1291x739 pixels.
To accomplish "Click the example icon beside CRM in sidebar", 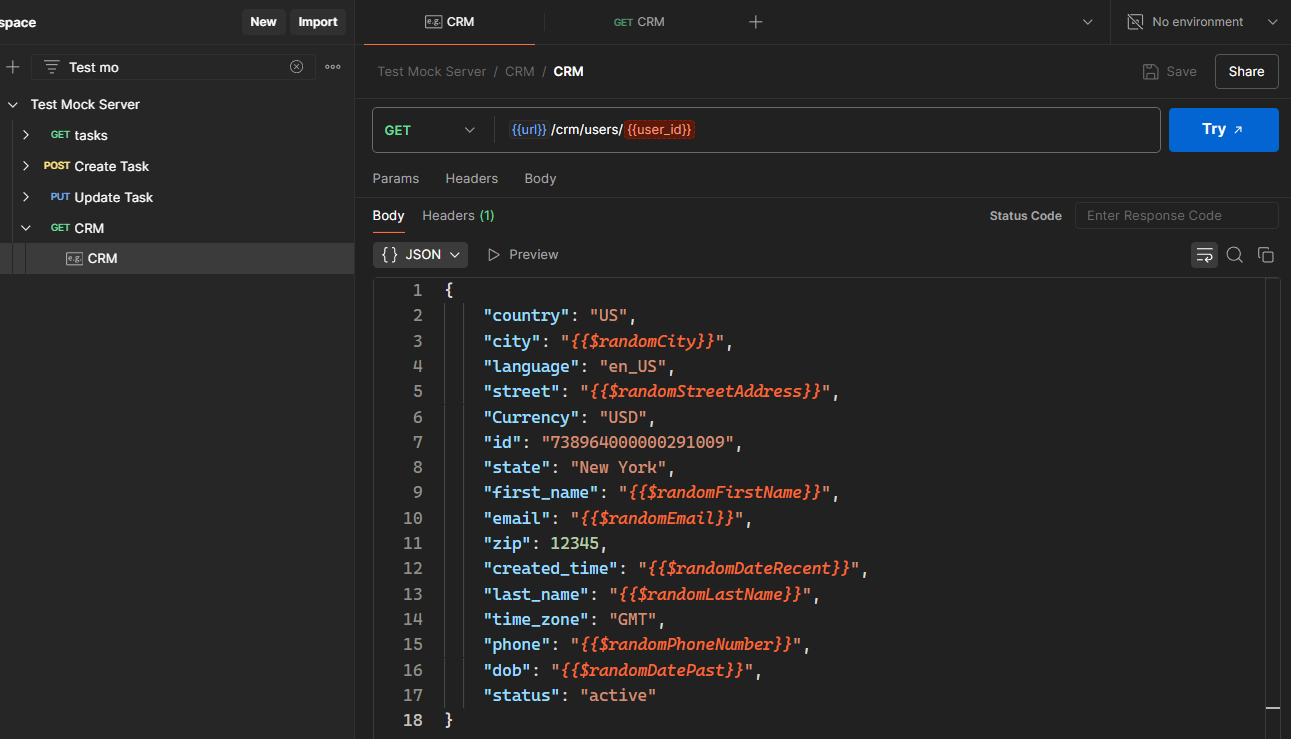I will click(74, 258).
